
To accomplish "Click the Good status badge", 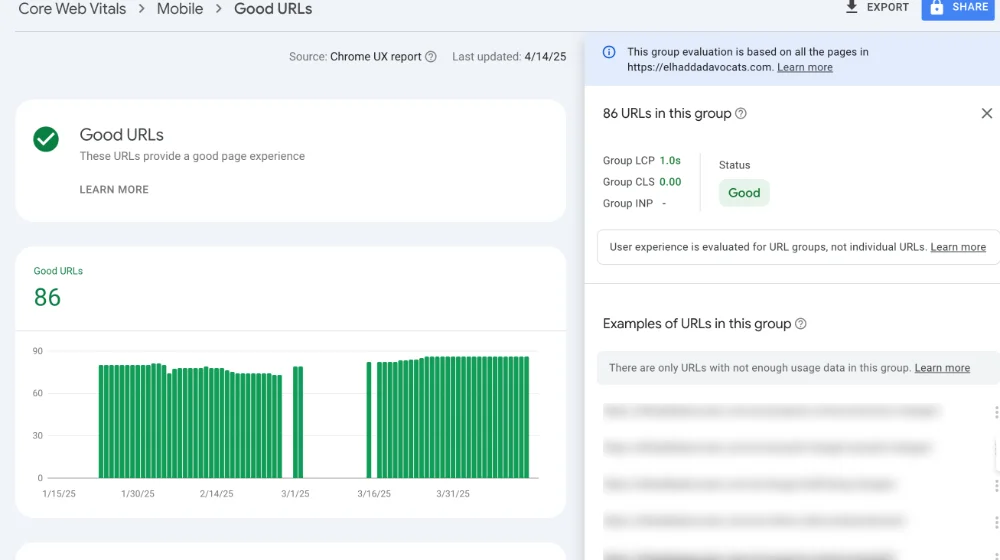I will [744, 193].
